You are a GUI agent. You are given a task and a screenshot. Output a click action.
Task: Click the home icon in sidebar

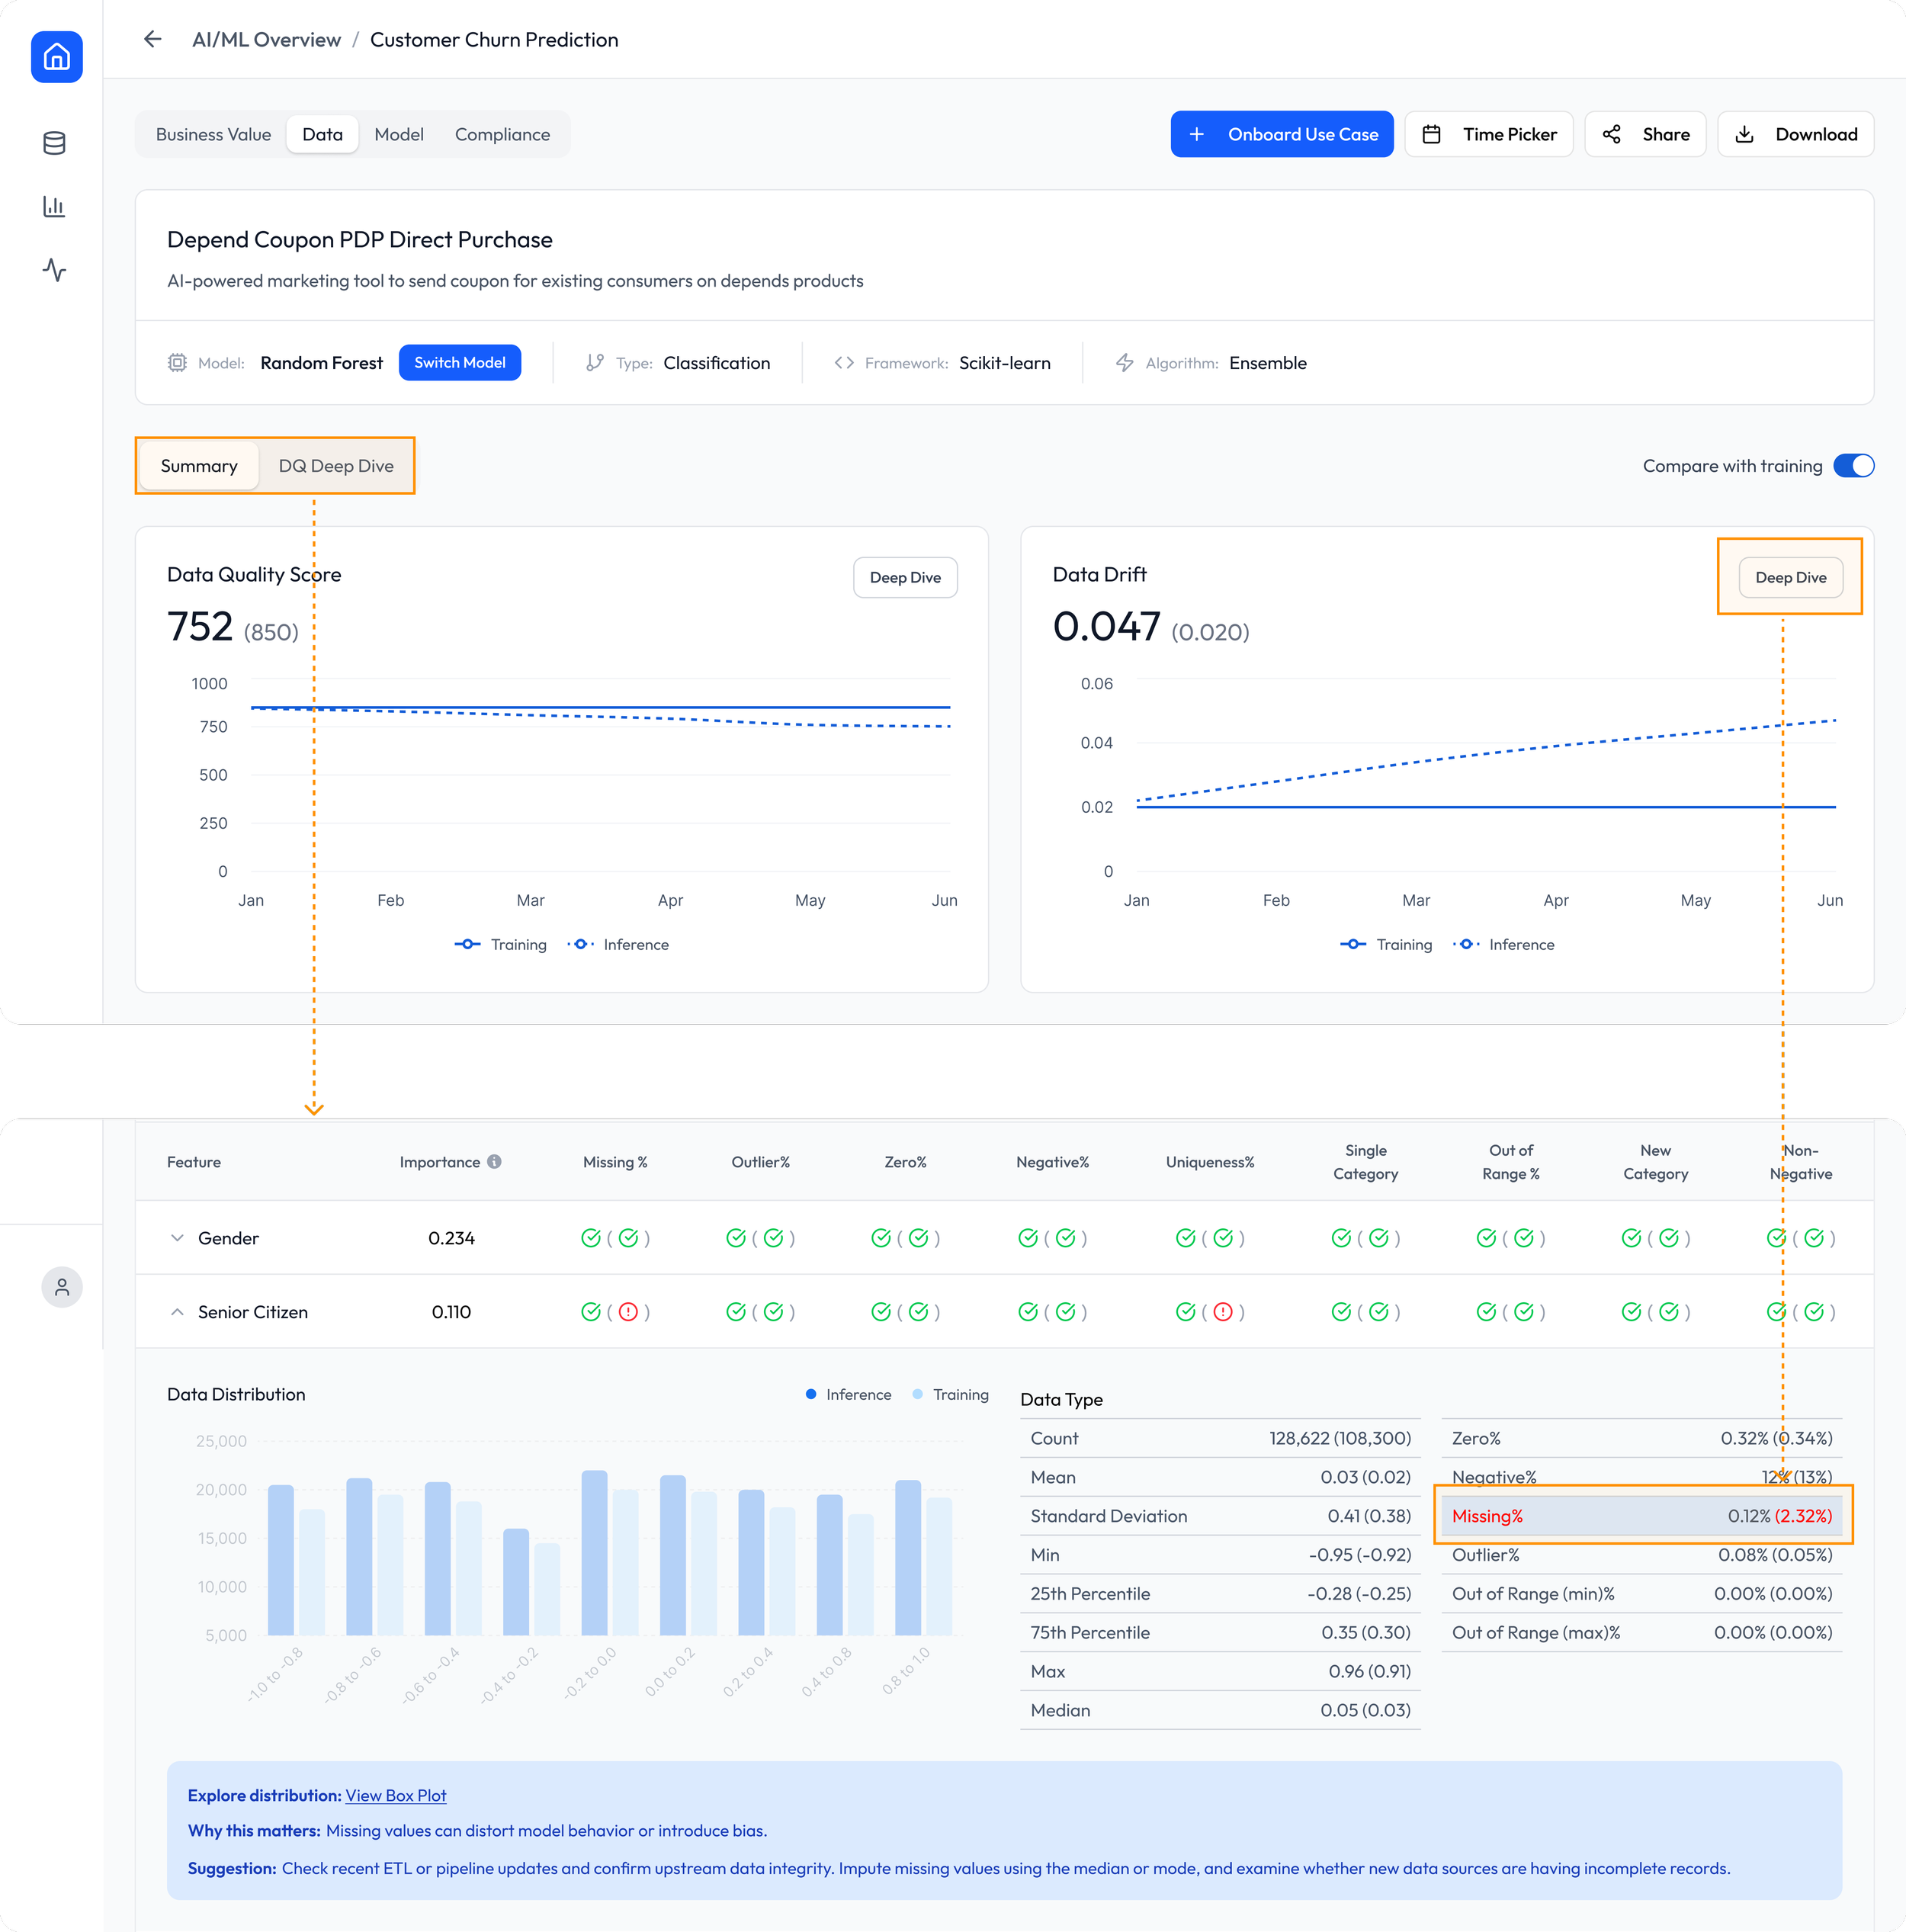coord(56,57)
